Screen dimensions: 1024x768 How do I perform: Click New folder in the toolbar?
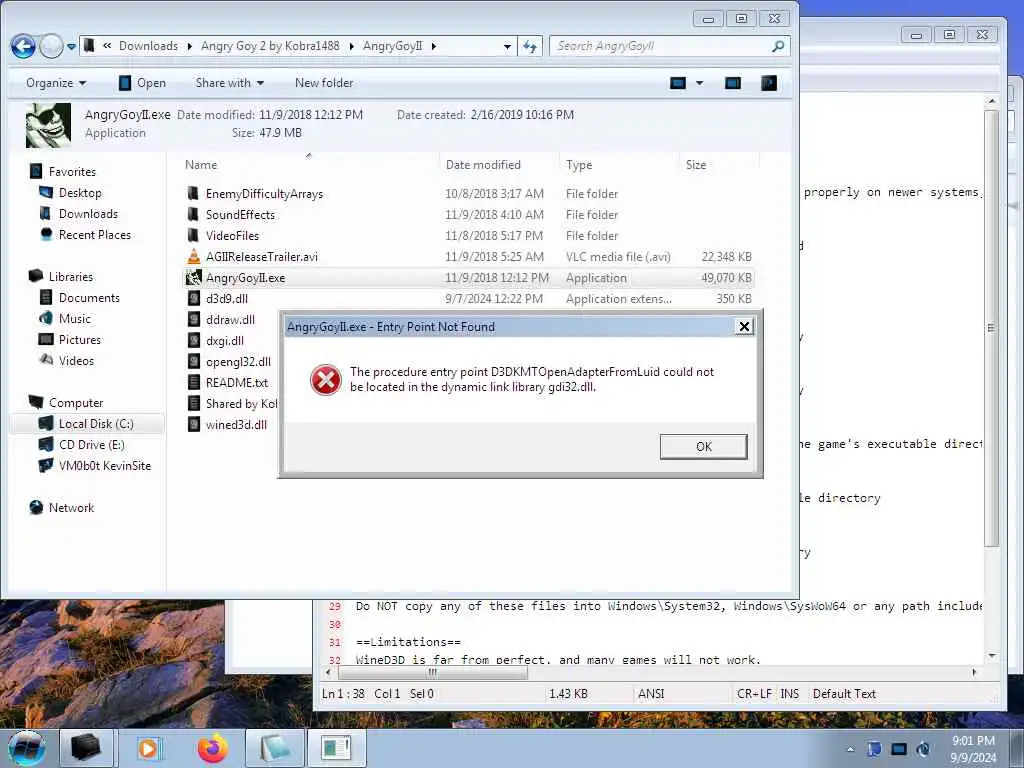click(324, 83)
